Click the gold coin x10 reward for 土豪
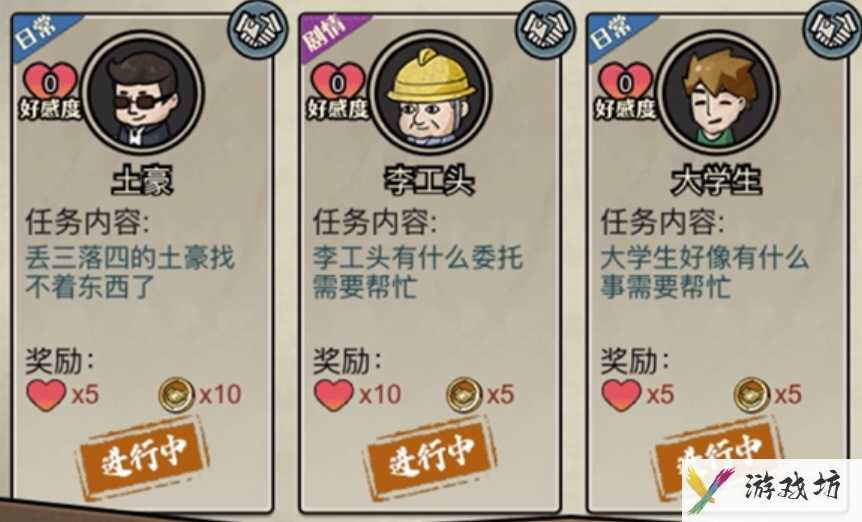Image resolution: width=862 pixels, height=522 pixels. pyautogui.click(x=200, y=395)
